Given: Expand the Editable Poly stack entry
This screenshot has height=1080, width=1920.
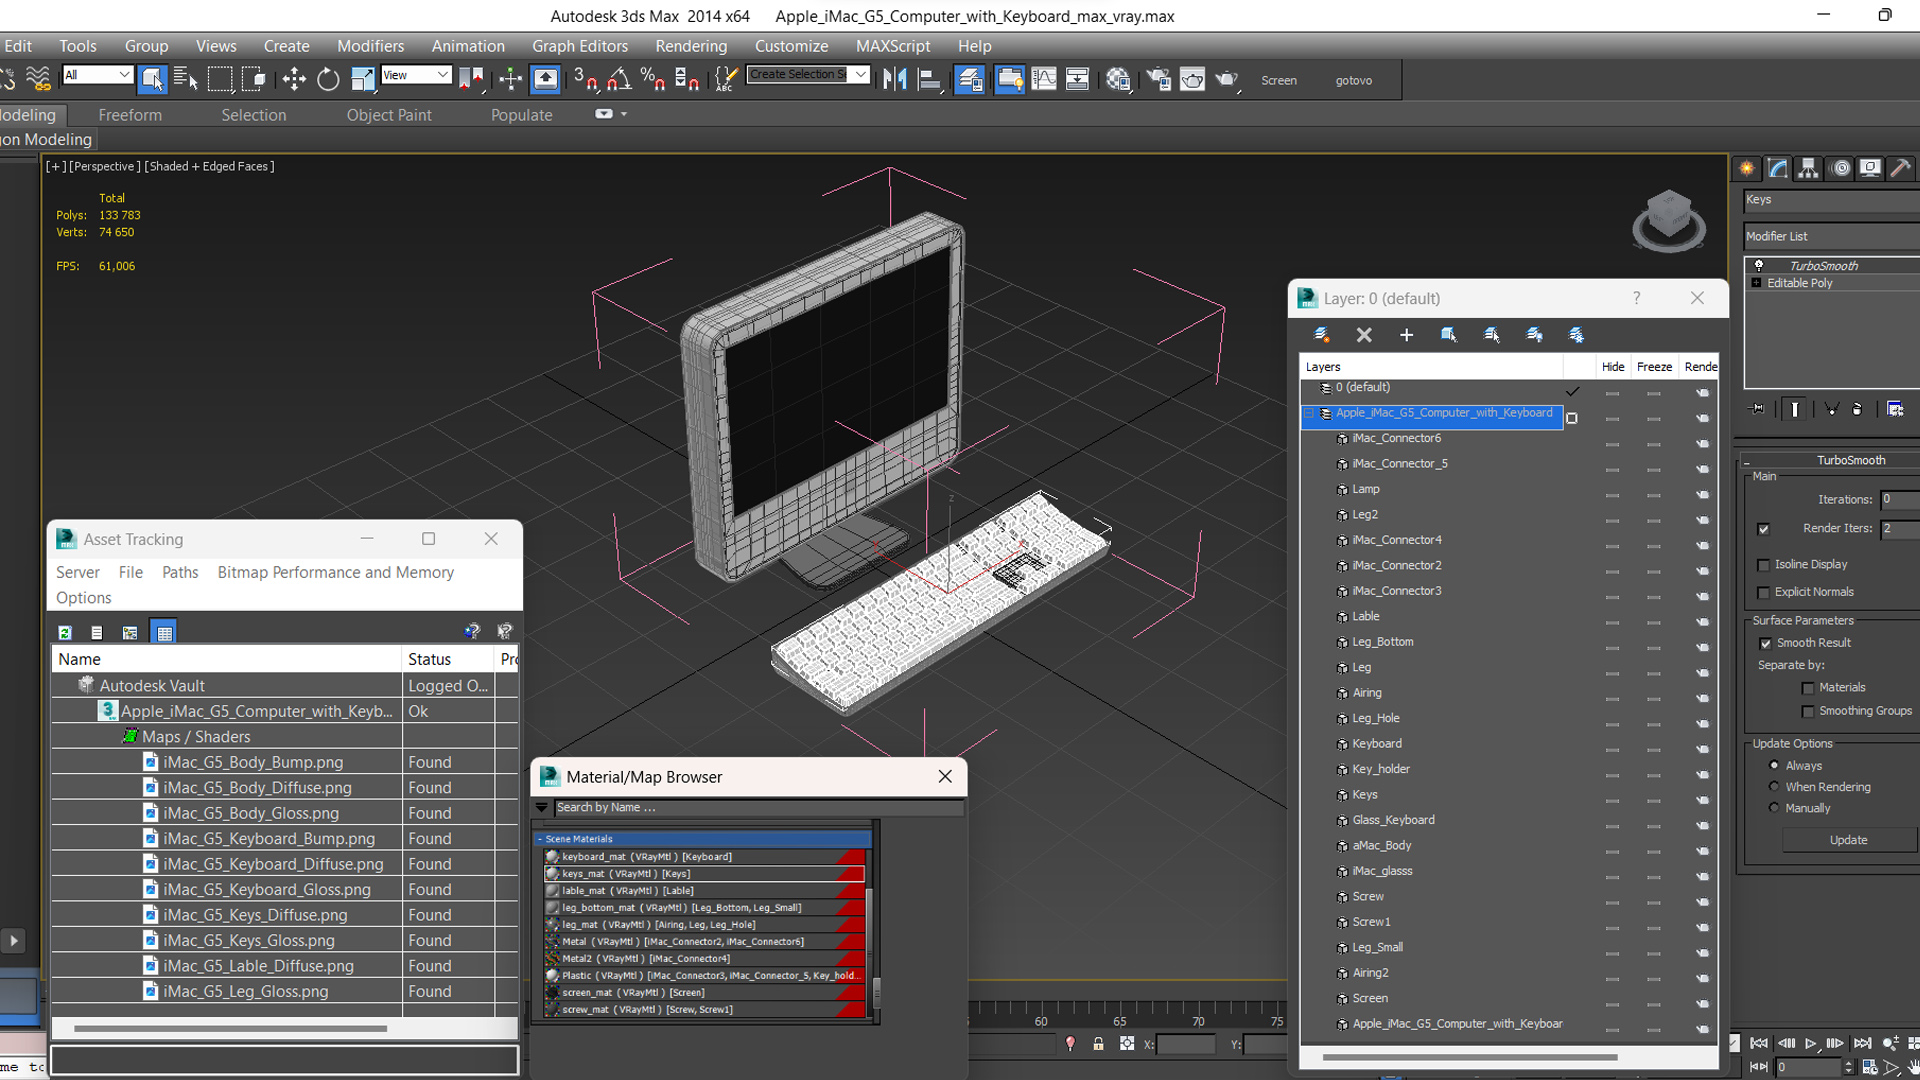Looking at the screenshot, I should 1756,283.
